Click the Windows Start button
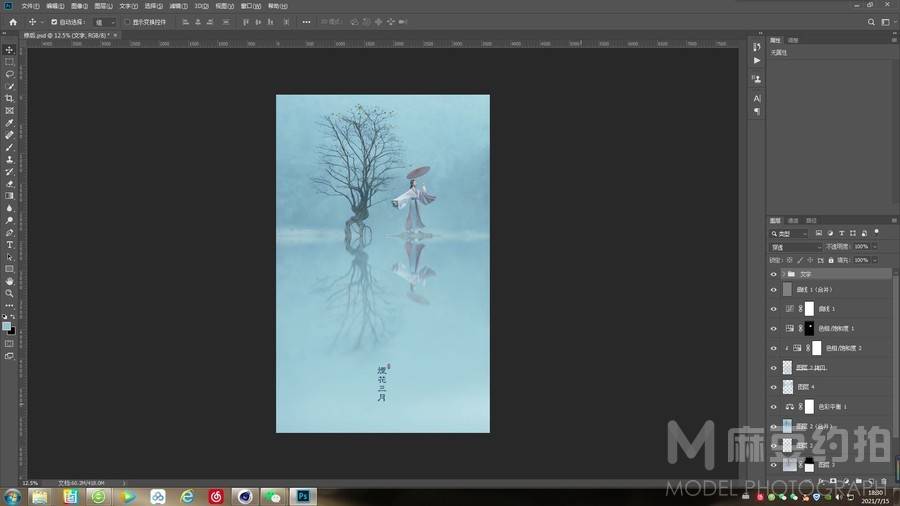 coord(11,497)
